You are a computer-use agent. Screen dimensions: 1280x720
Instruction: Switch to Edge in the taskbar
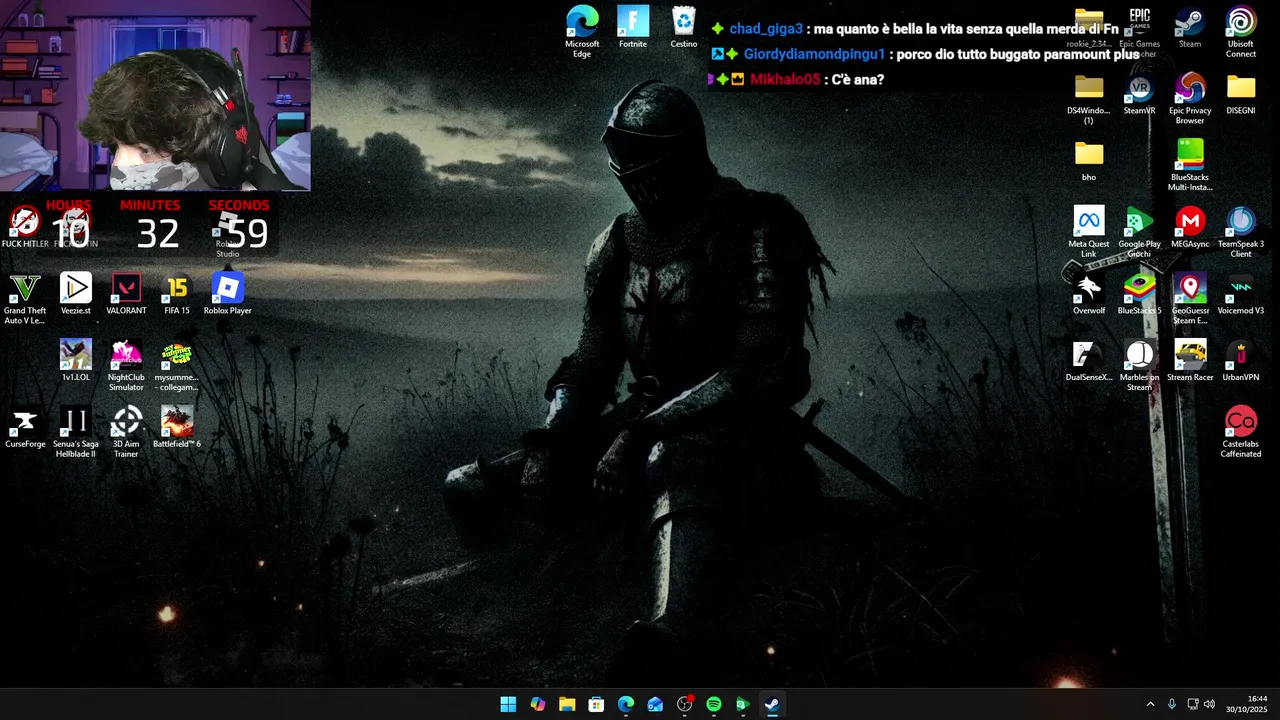point(626,704)
